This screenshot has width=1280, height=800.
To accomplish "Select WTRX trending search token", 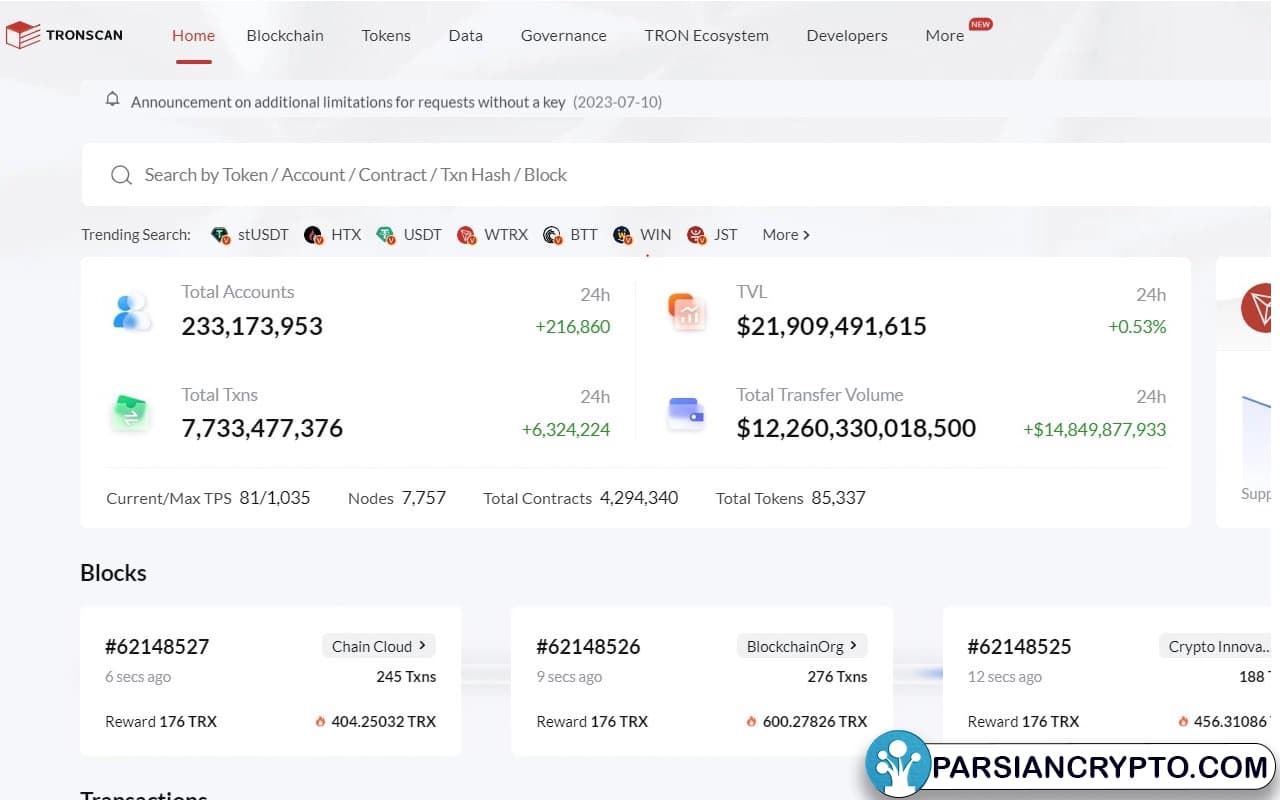I will click(x=493, y=235).
